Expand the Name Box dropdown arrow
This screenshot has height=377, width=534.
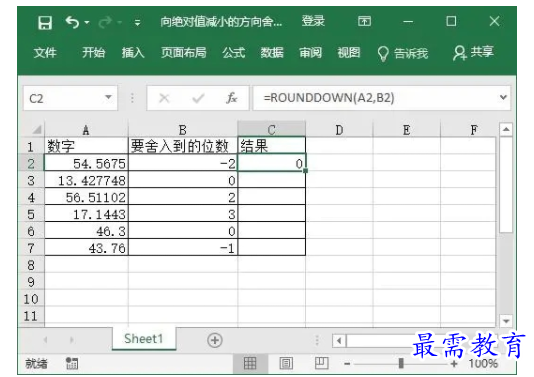108,97
